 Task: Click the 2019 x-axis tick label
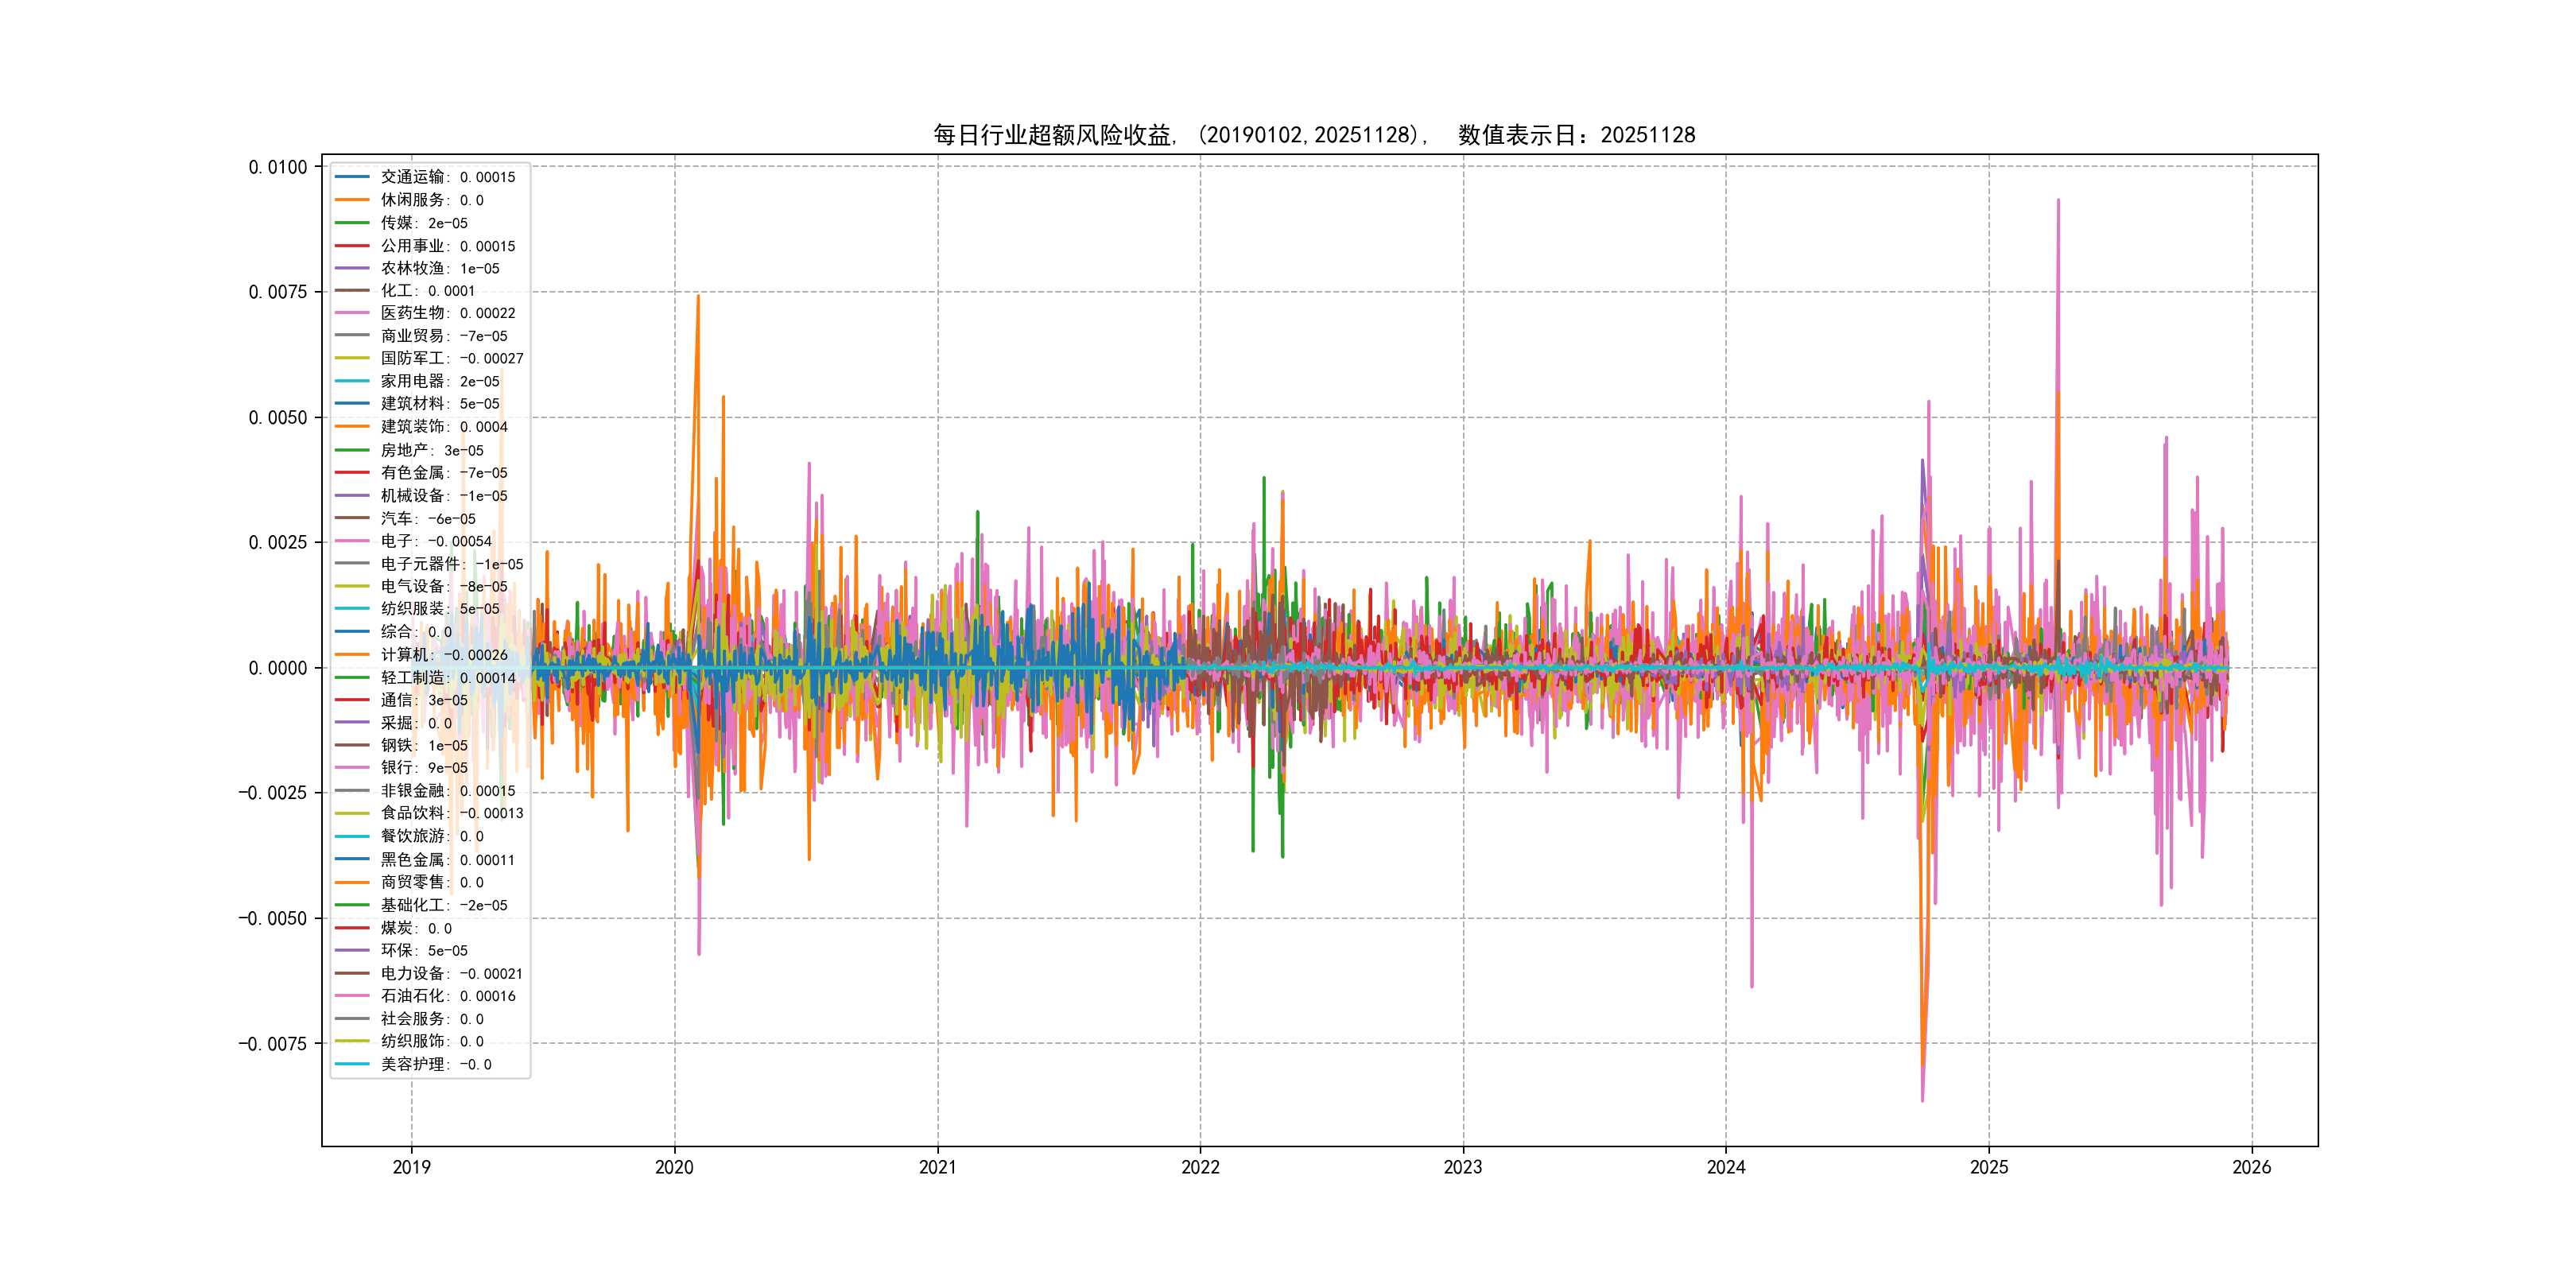pyautogui.click(x=411, y=1167)
